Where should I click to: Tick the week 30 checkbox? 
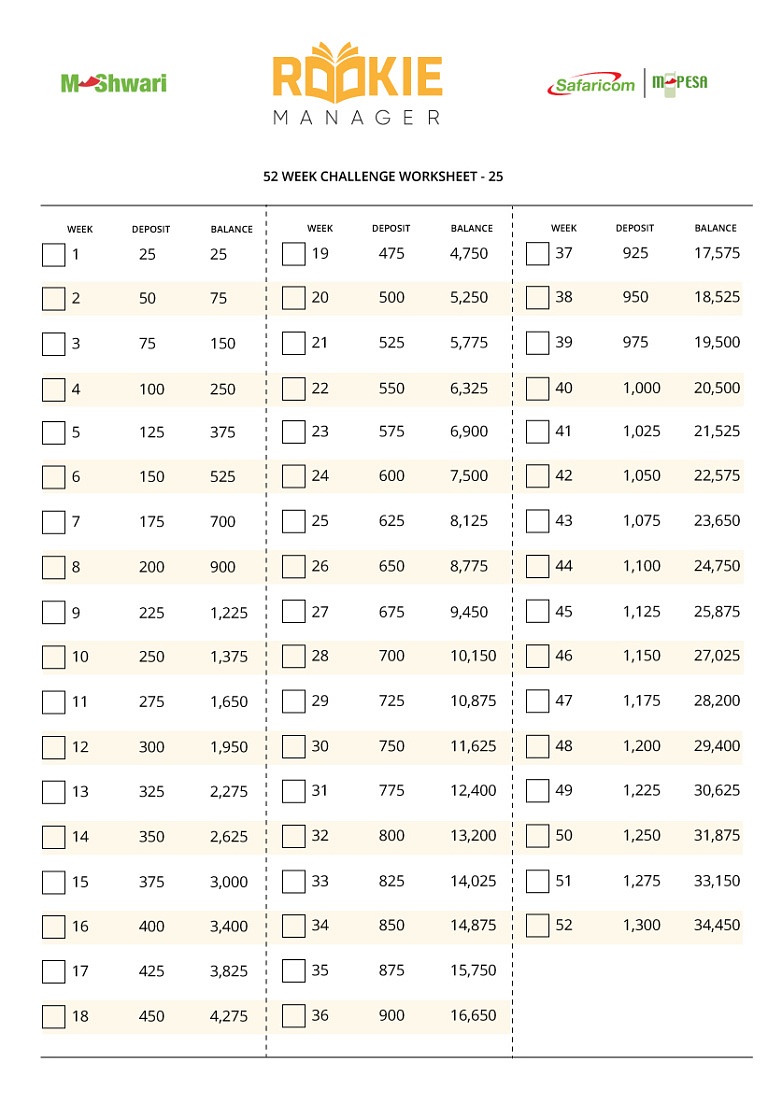coord(294,746)
